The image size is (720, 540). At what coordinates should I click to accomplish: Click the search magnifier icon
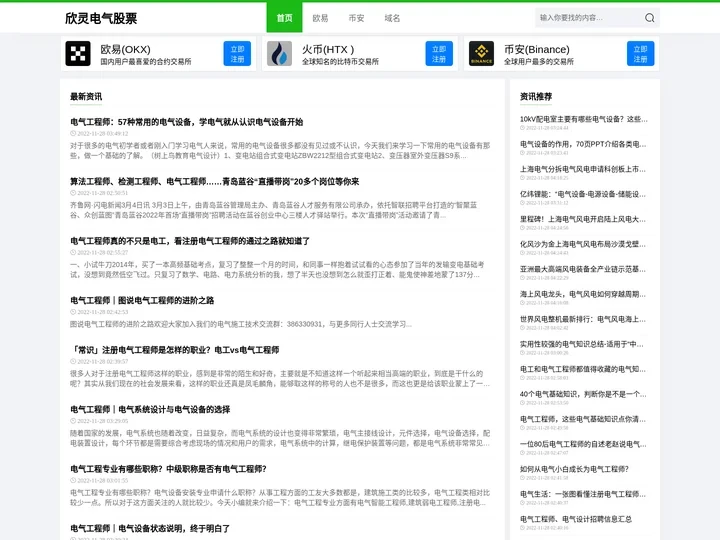tap(649, 18)
